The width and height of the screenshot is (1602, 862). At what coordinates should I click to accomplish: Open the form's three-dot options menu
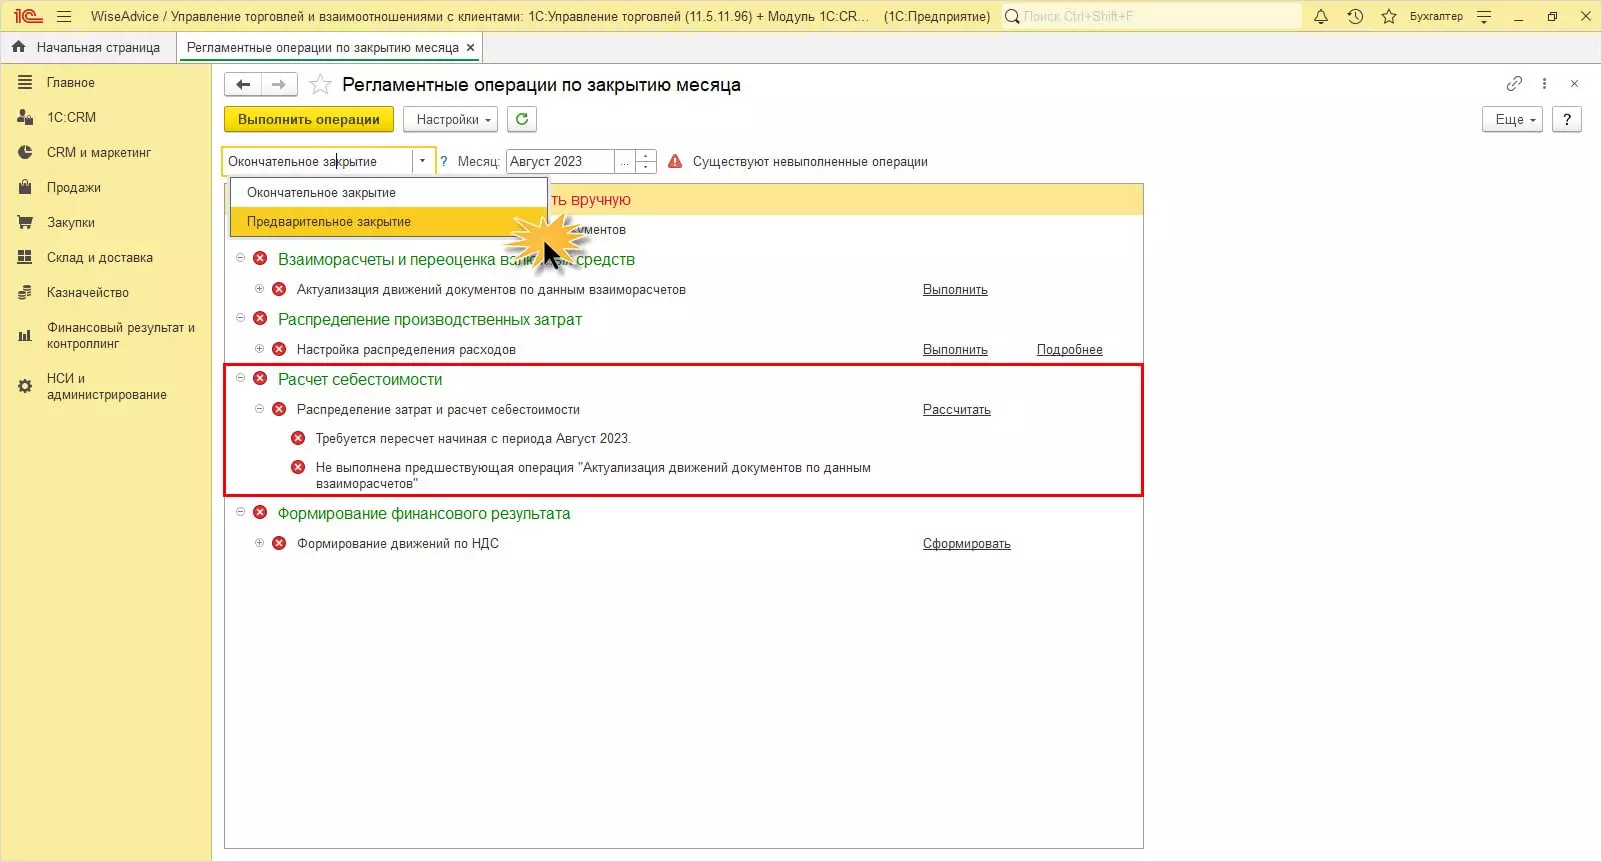tap(1544, 84)
